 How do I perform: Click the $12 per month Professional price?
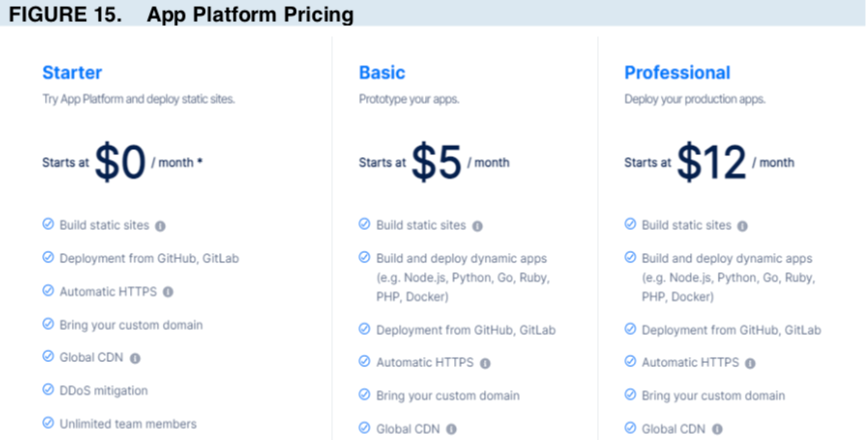pyautogui.click(x=711, y=162)
